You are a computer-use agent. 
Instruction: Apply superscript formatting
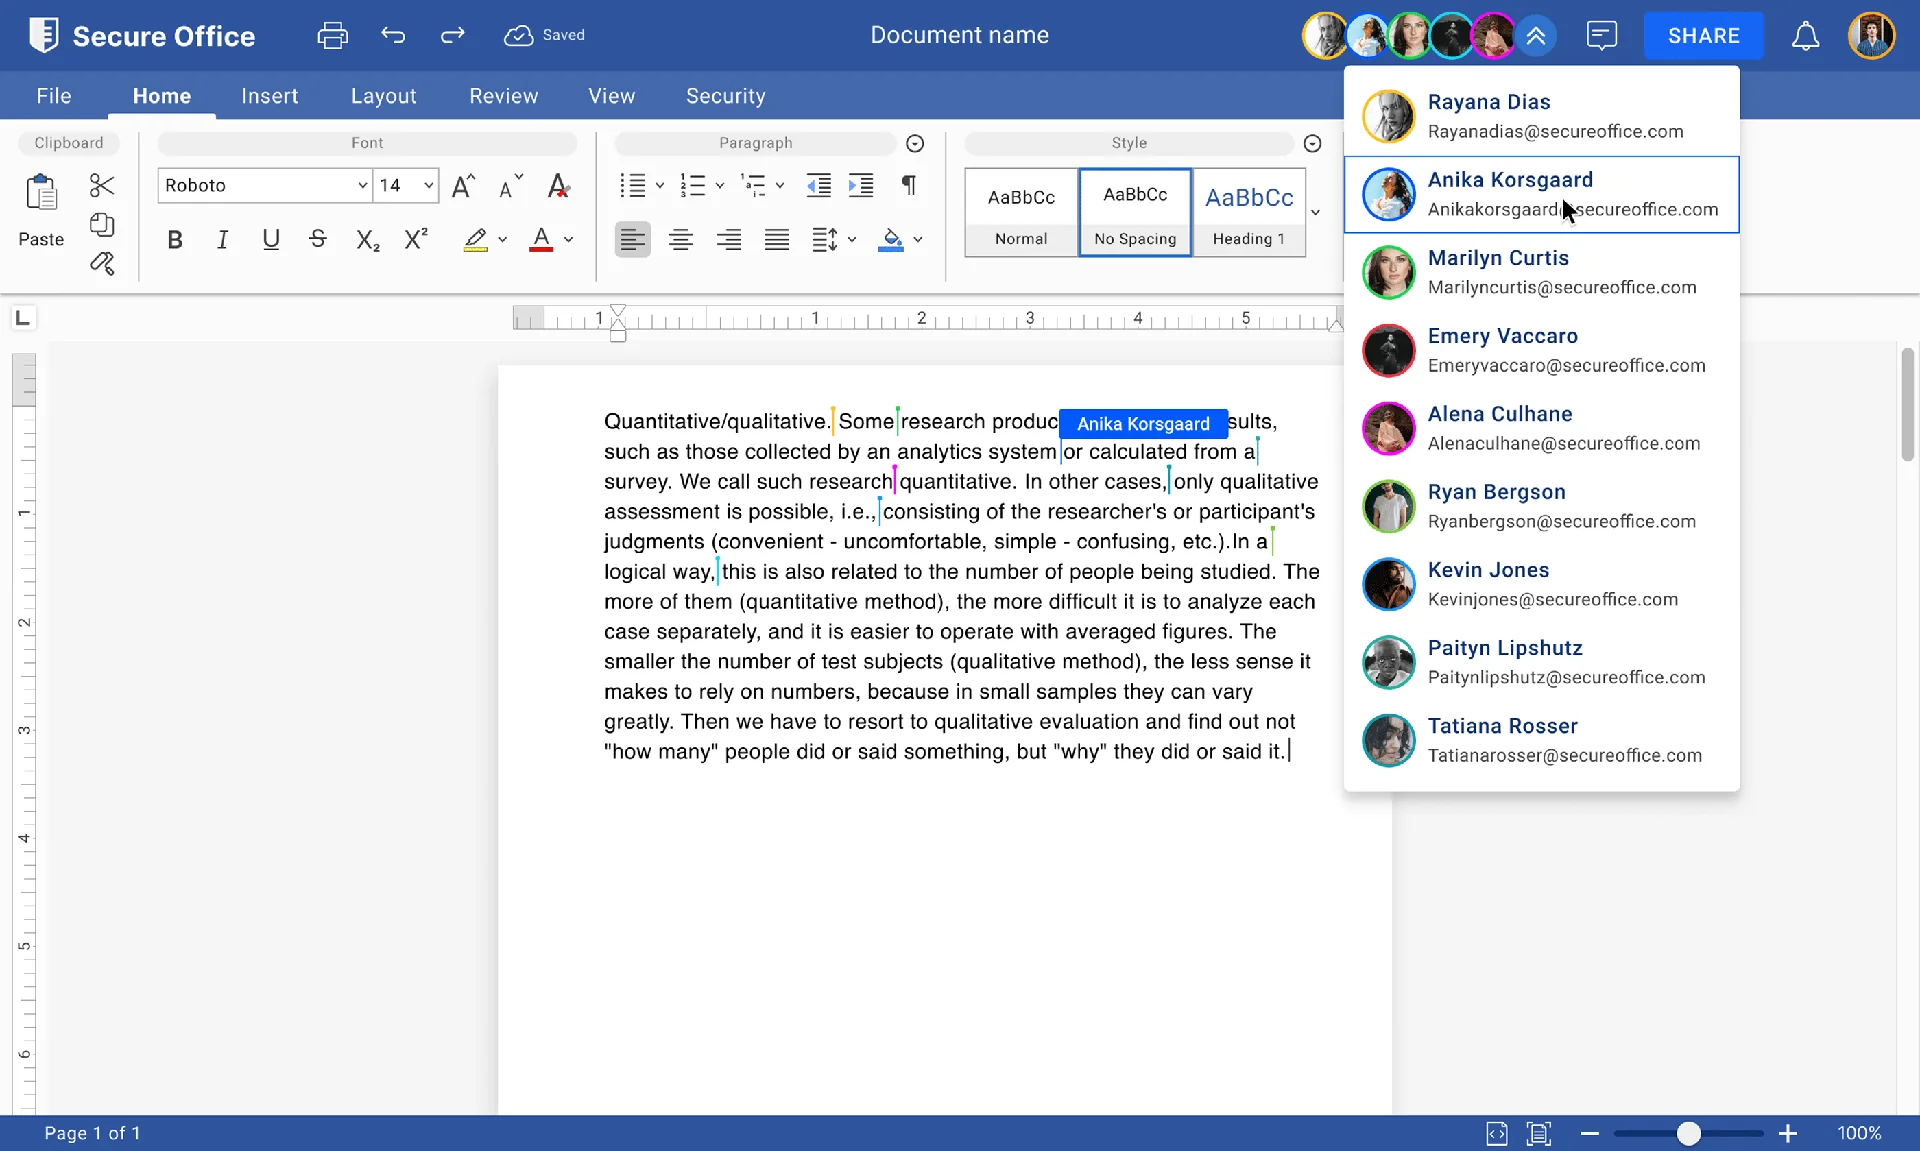pyautogui.click(x=415, y=239)
